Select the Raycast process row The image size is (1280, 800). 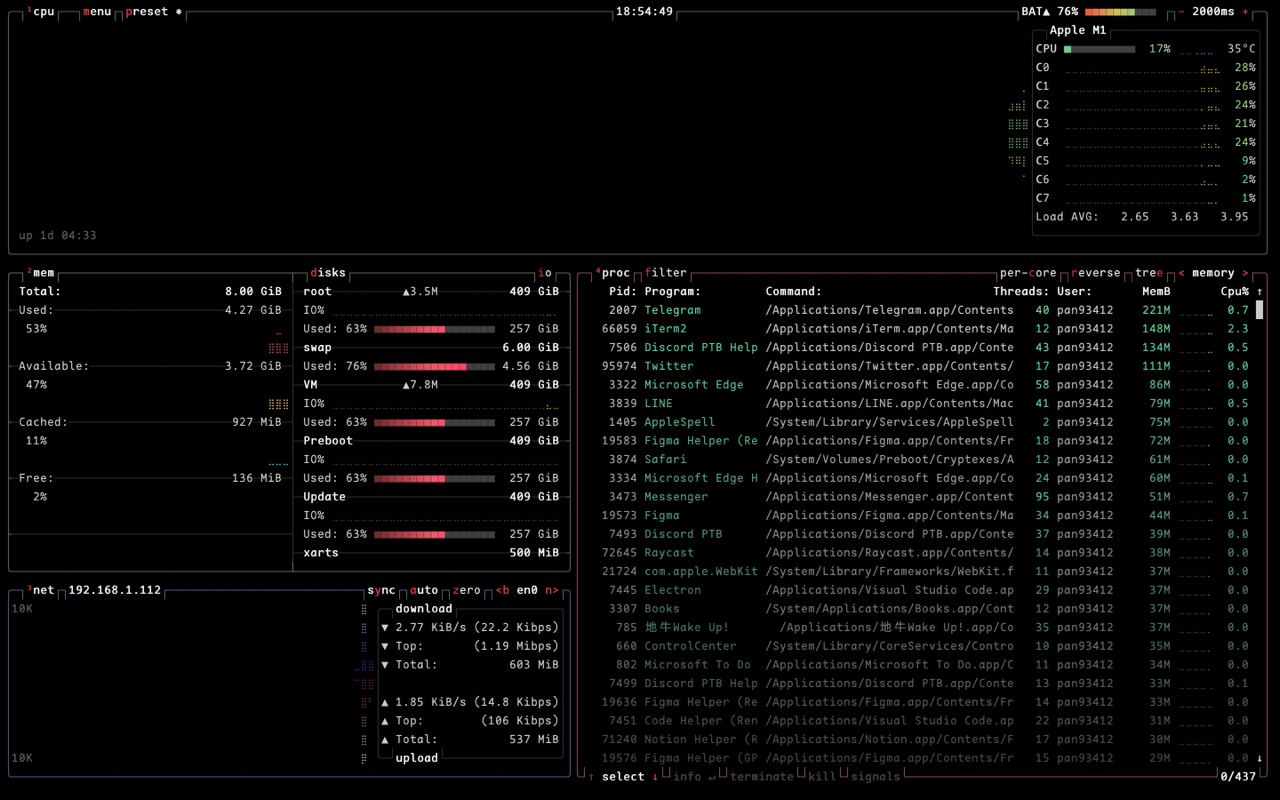(x=925, y=553)
